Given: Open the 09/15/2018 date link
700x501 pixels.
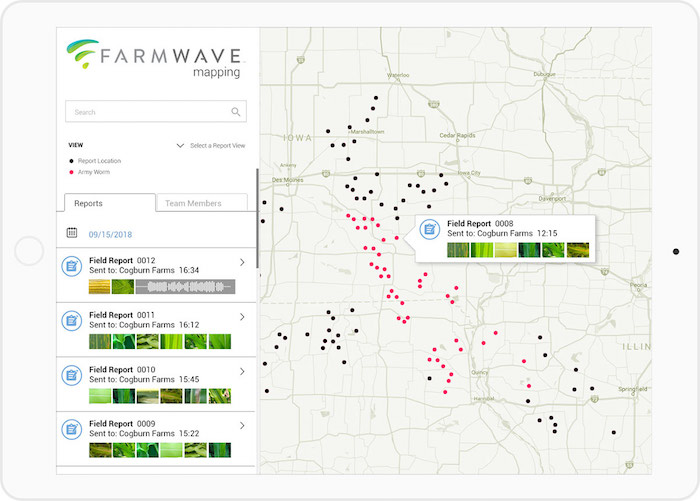Looking at the screenshot, I should pyautogui.click(x=111, y=233).
